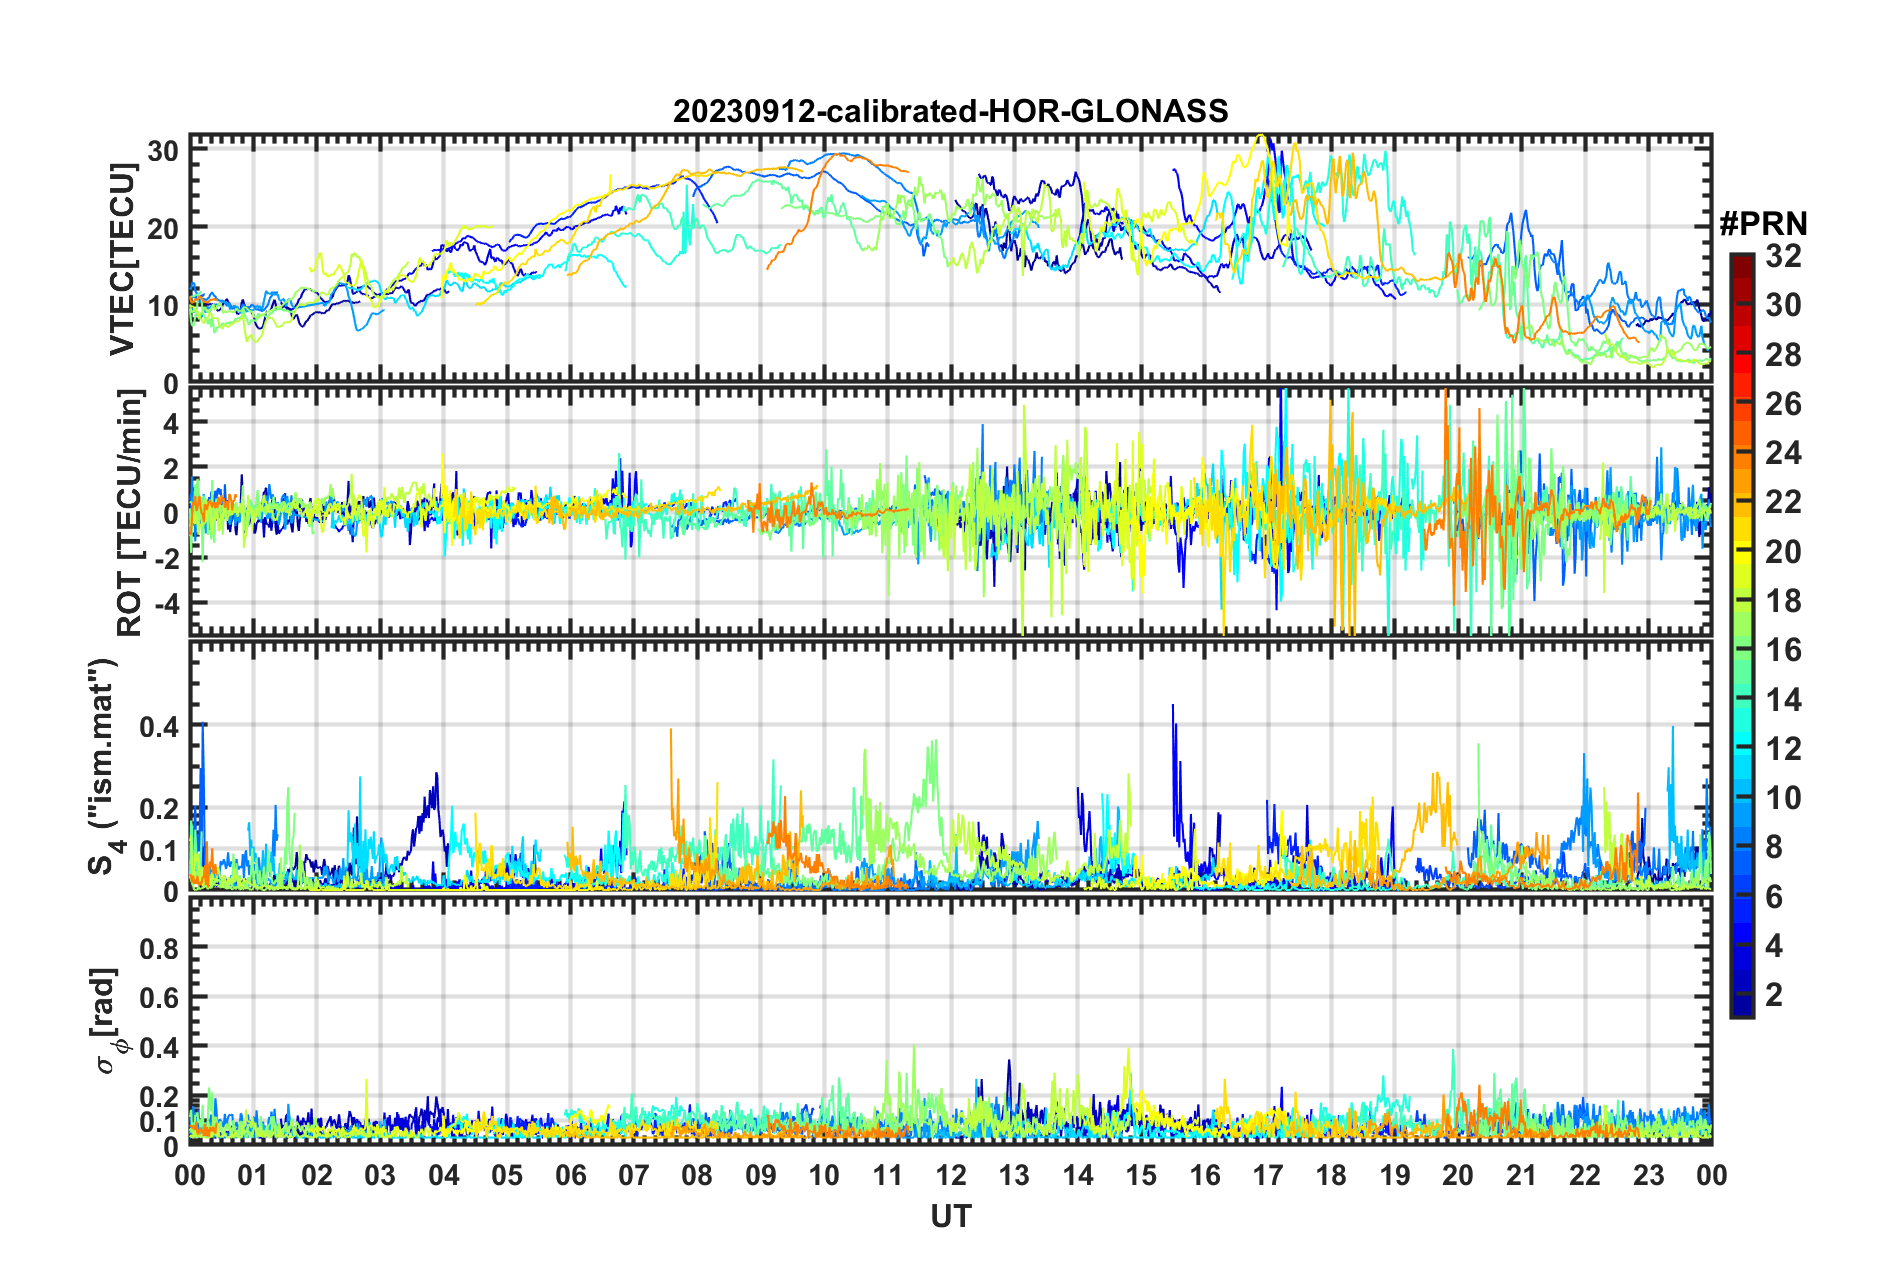This screenshot has width=1902, height=1272.
Task: Click the plot title 20230912-calibrated-HOR-GLONASS
Action: 950,111
